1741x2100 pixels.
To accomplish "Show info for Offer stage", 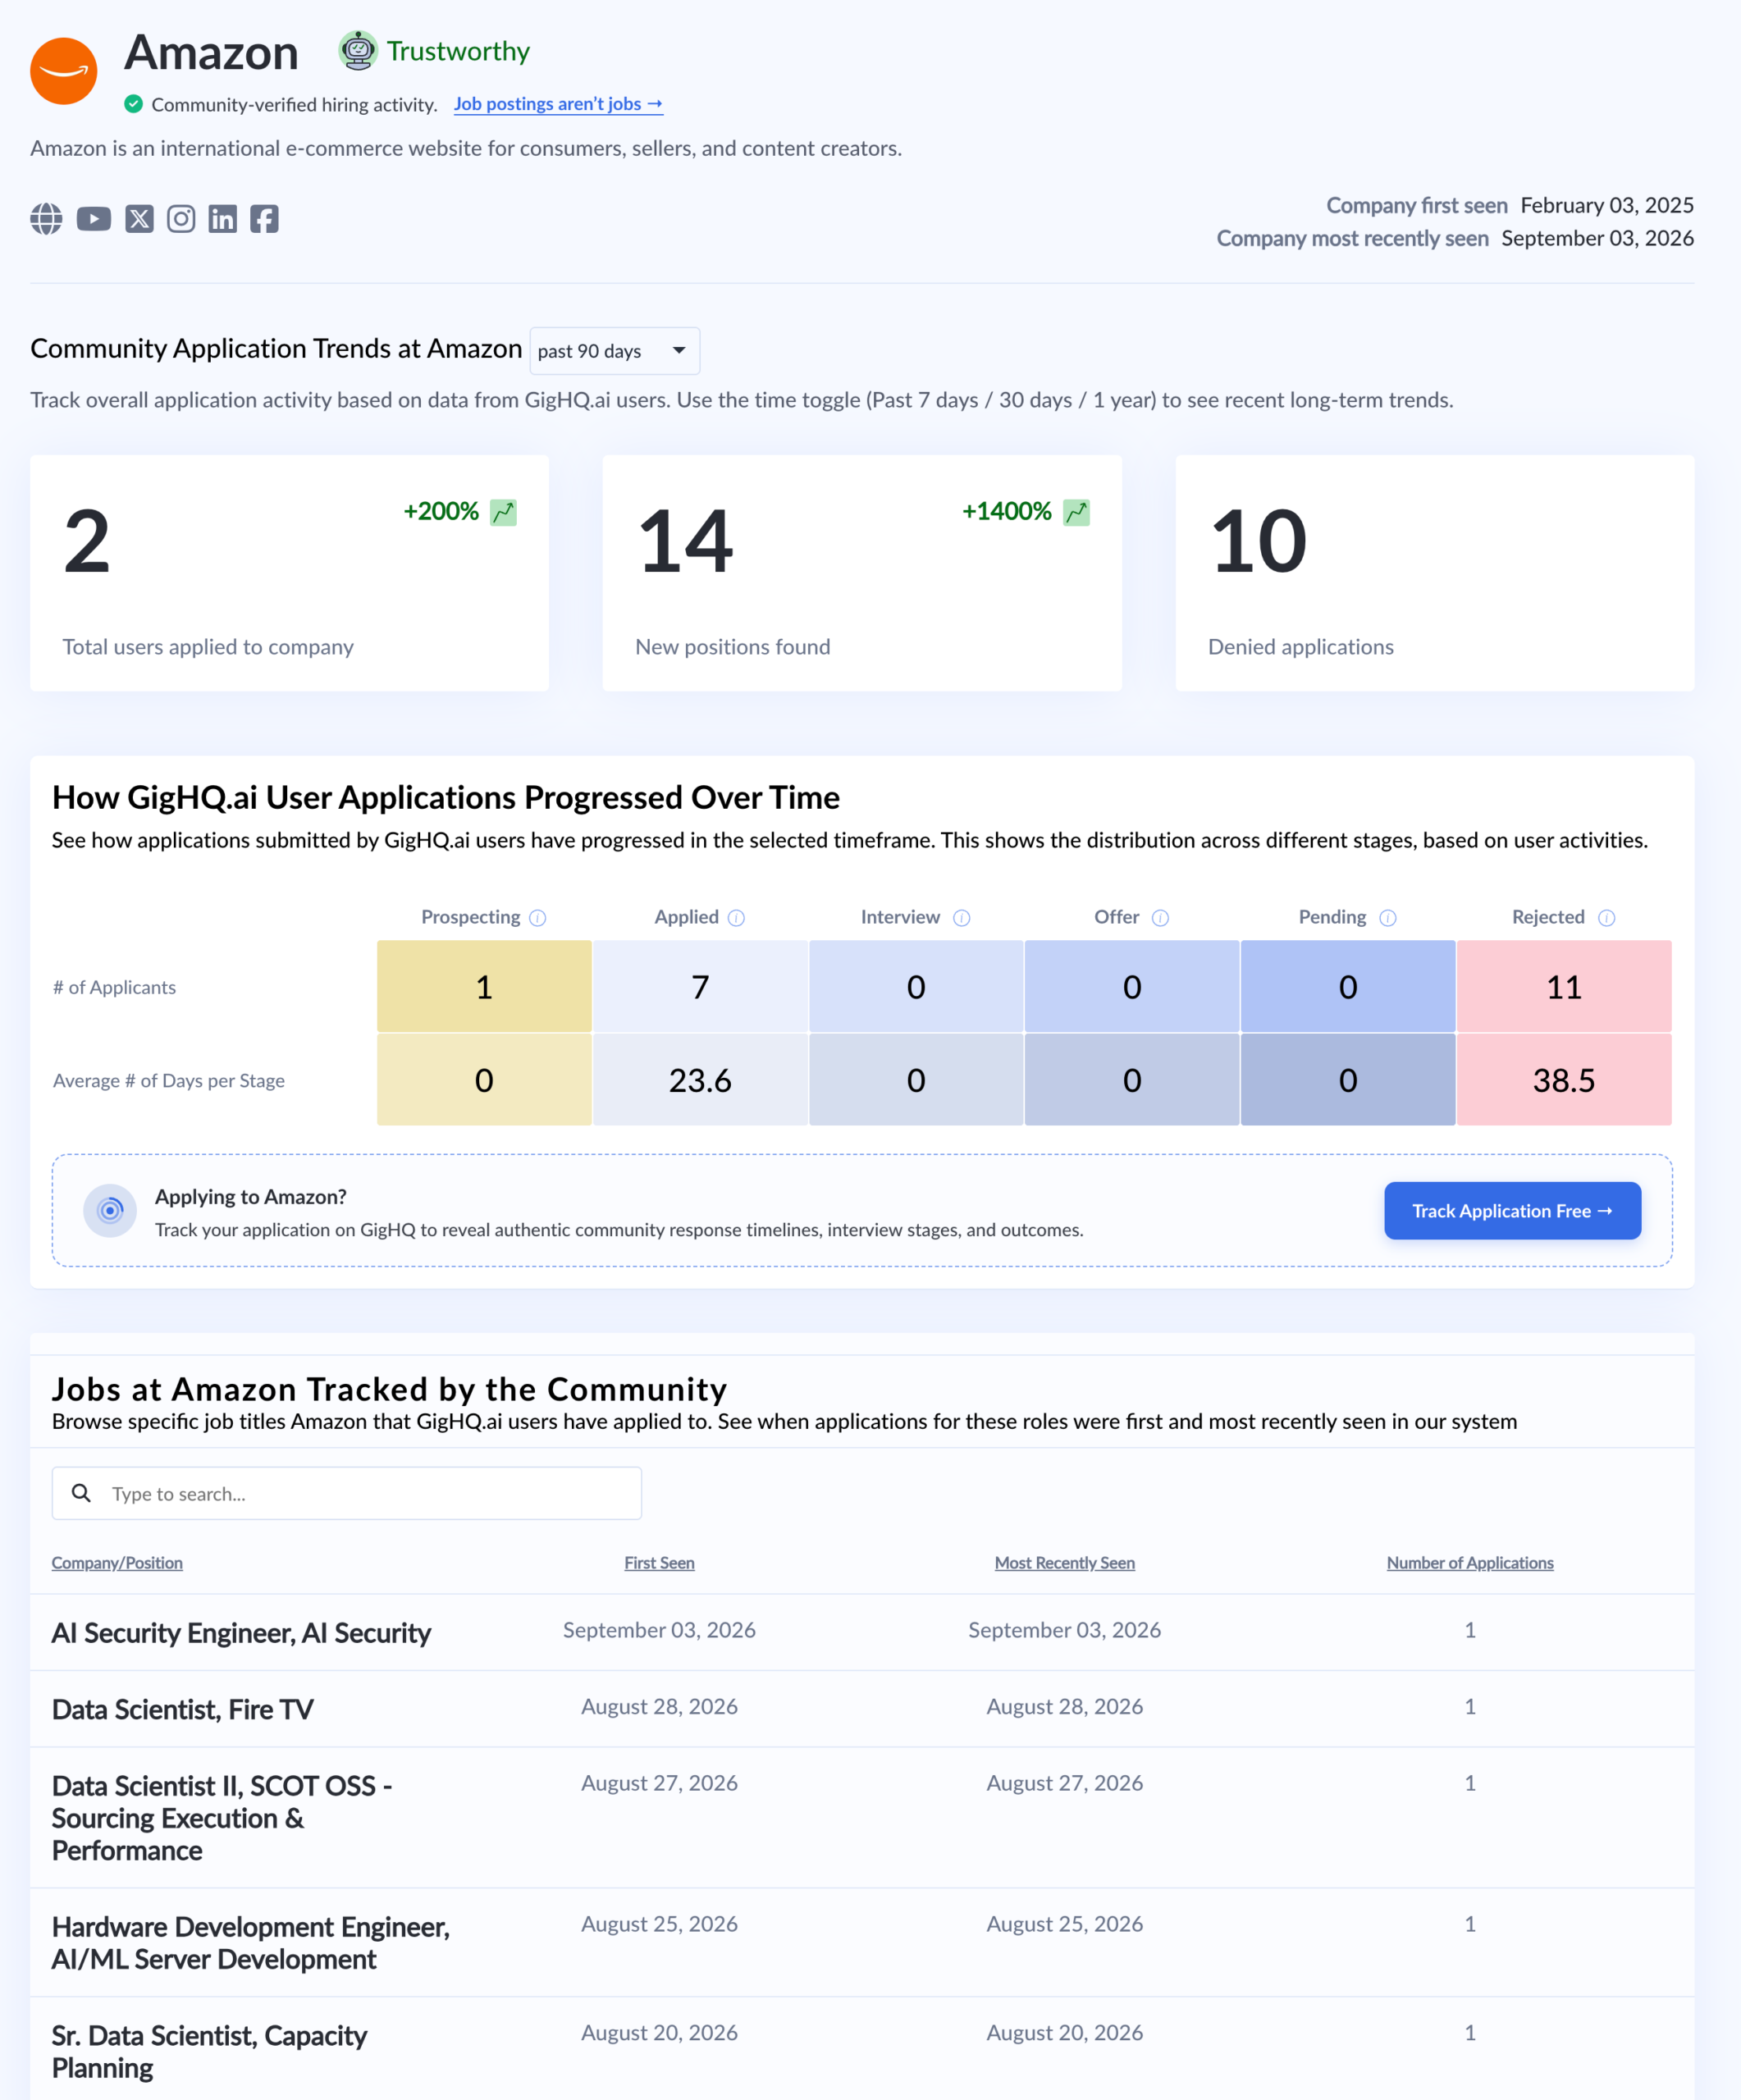I will 1161,918.
